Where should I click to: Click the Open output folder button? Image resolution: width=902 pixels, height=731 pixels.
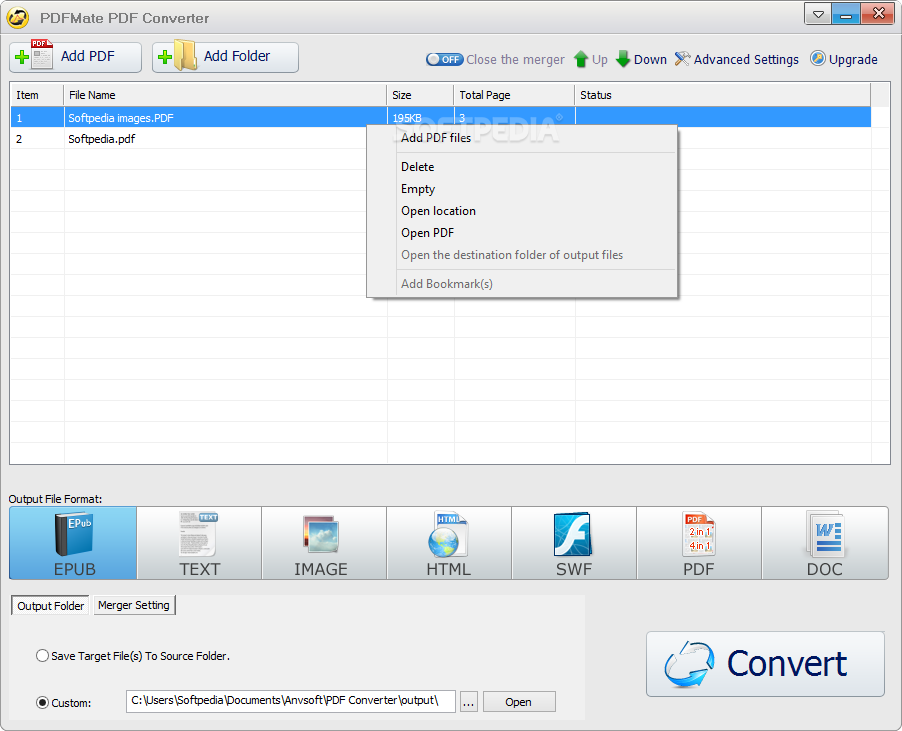(x=519, y=702)
